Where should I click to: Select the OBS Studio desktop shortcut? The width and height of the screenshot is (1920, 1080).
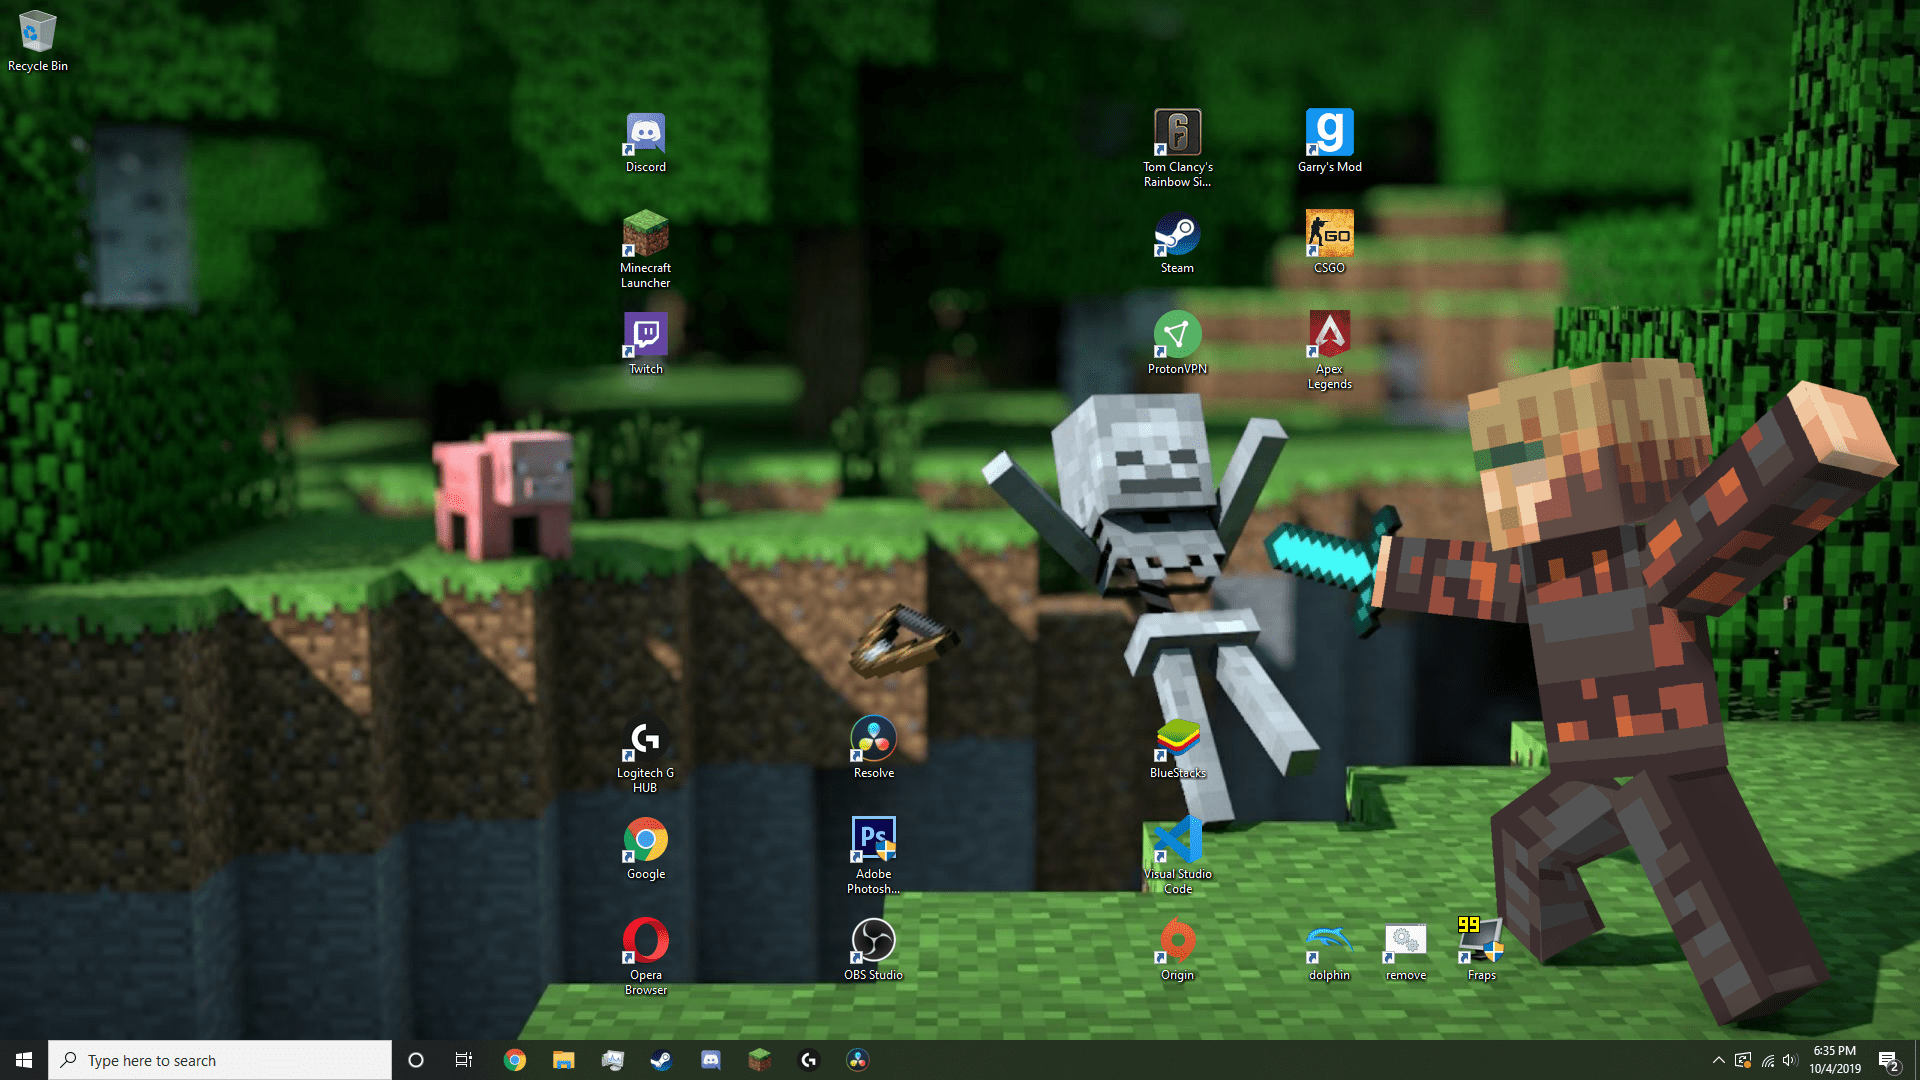click(x=874, y=950)
